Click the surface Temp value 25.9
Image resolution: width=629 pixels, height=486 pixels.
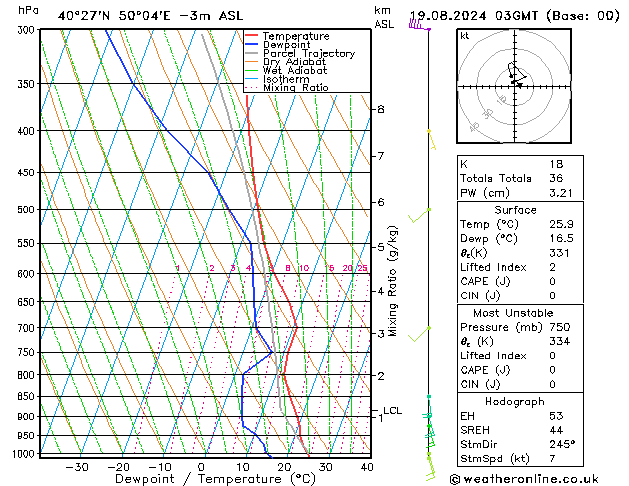coord(561,224)
